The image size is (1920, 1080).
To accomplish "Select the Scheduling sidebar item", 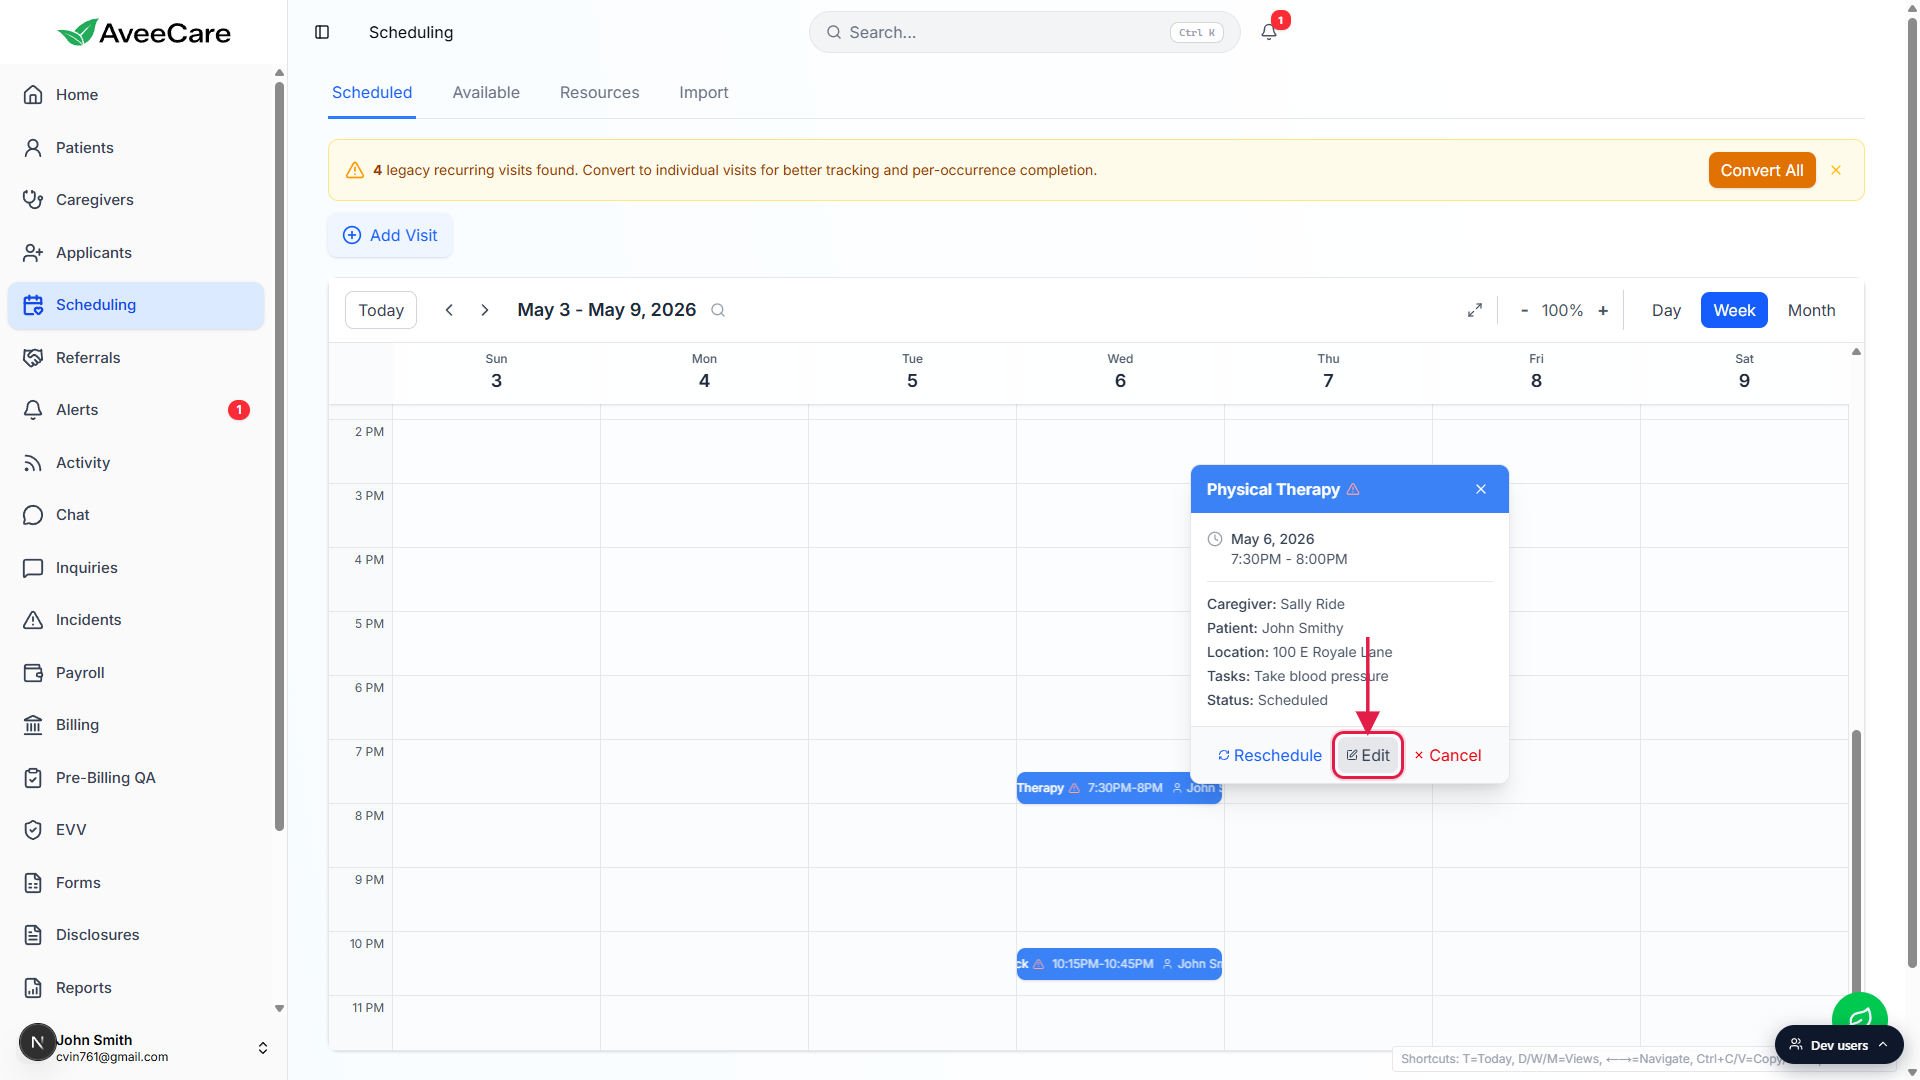I will [x=136, y=305].
